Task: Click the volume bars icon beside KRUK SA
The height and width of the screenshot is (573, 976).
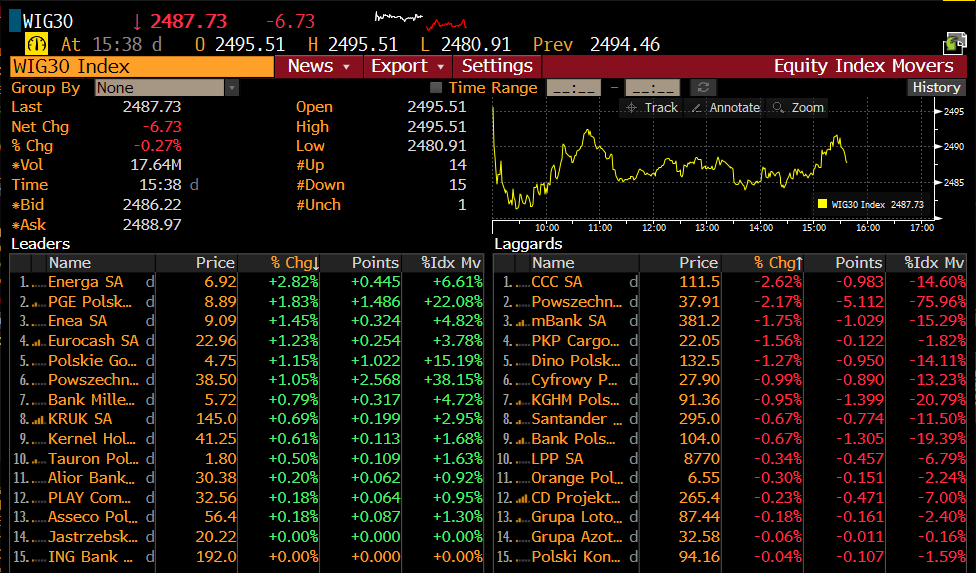Action: pyautogui.click(x=39, y=420)
